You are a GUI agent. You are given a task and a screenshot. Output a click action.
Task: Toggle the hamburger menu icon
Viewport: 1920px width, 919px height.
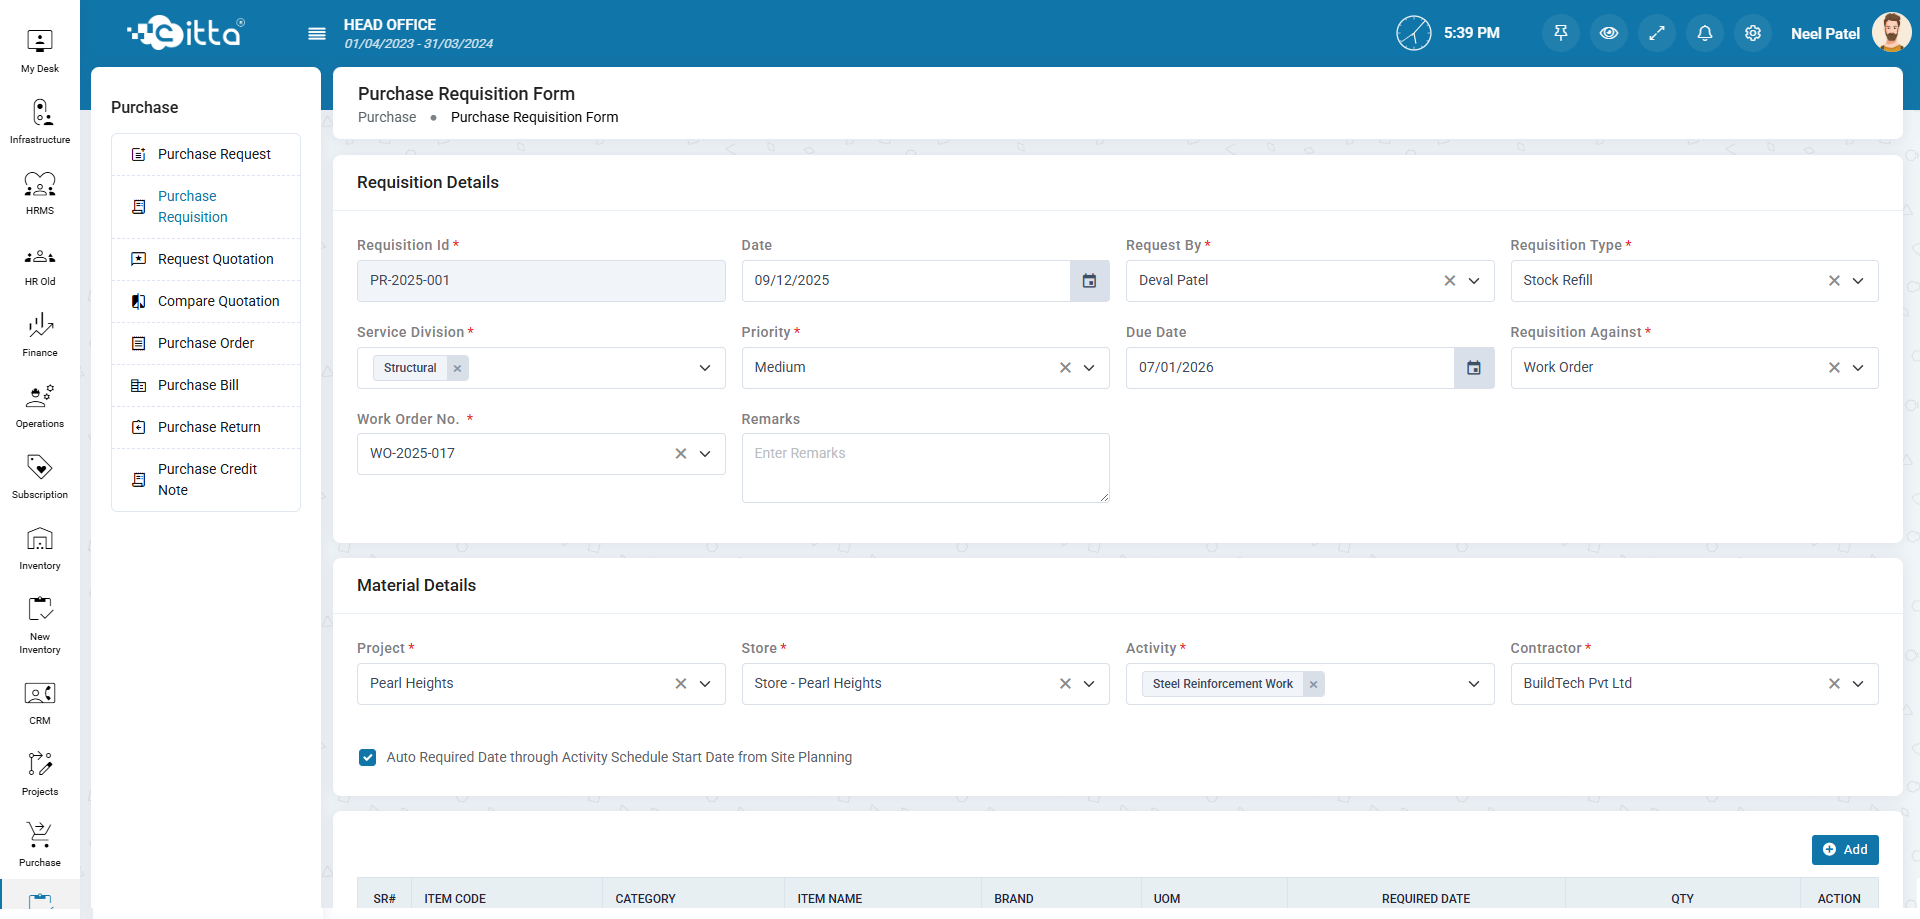click(317, 34)
